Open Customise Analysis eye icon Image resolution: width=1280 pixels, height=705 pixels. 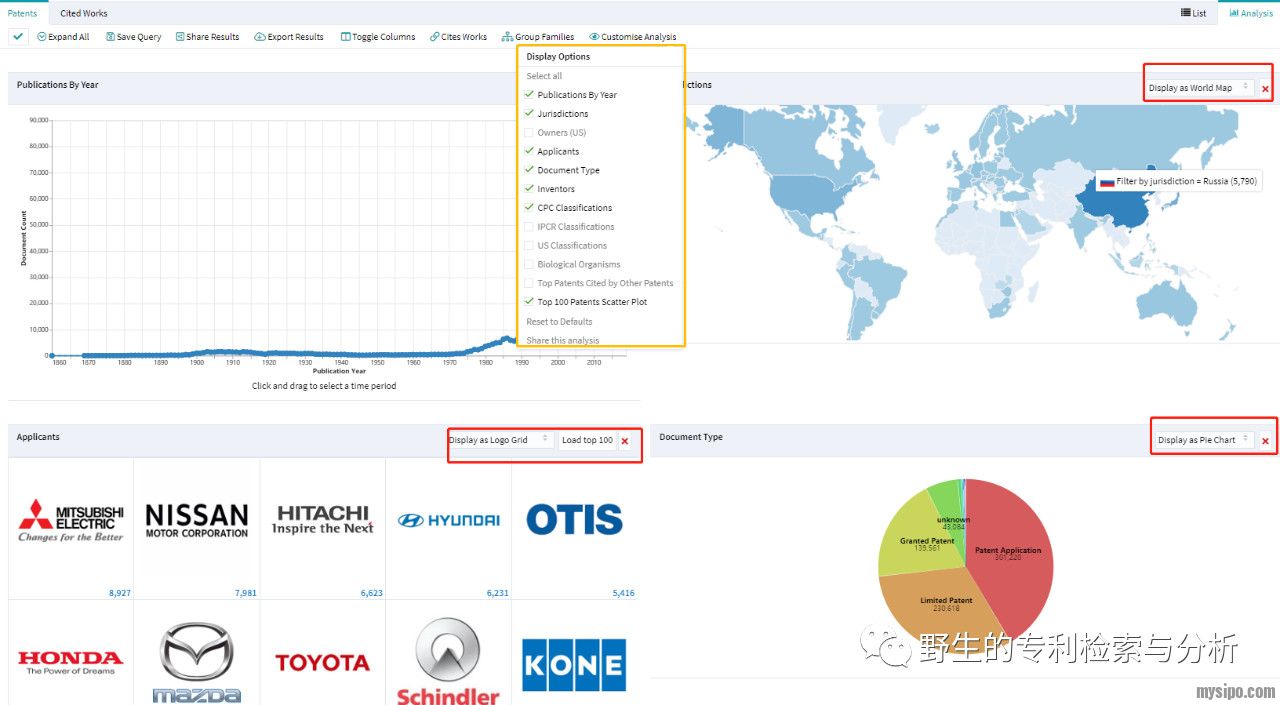595,37
